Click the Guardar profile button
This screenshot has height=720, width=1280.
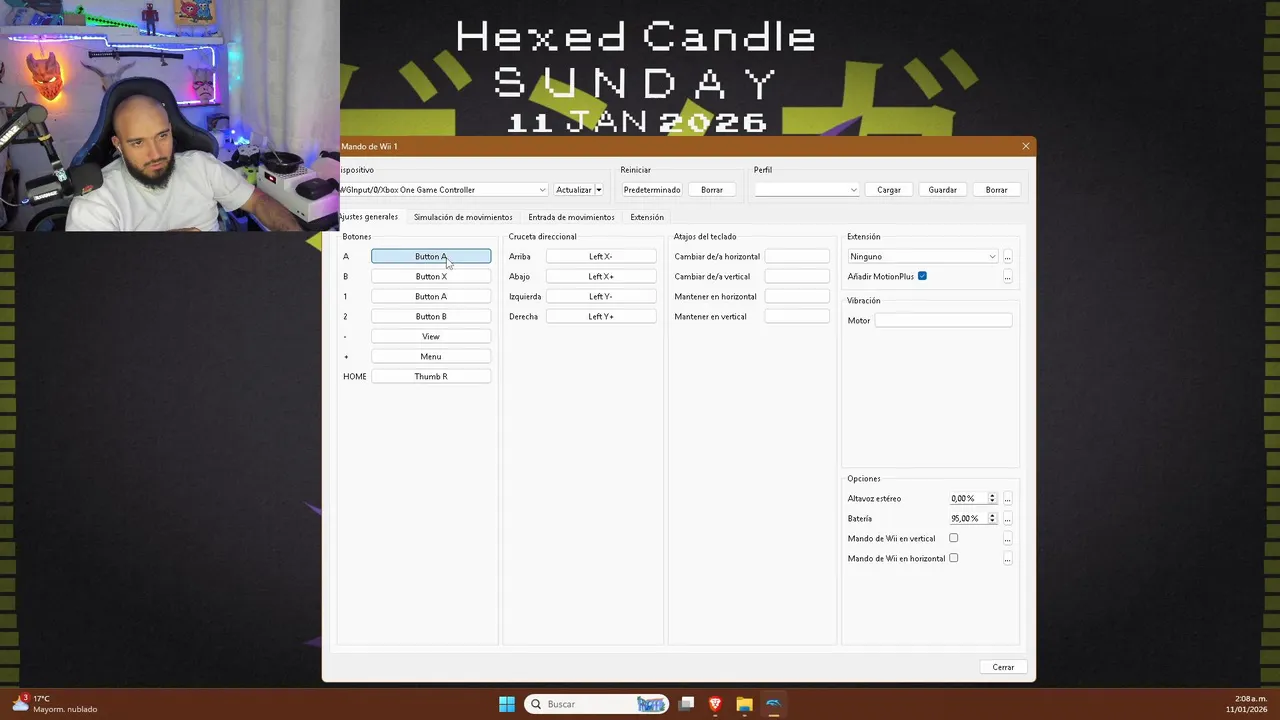(943, 190)
